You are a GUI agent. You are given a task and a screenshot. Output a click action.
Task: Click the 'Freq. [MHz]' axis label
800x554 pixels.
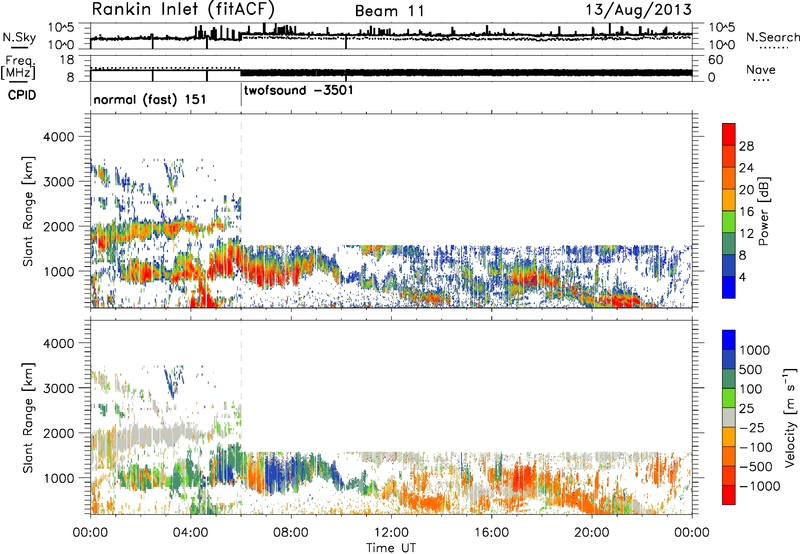pos(18,68)
